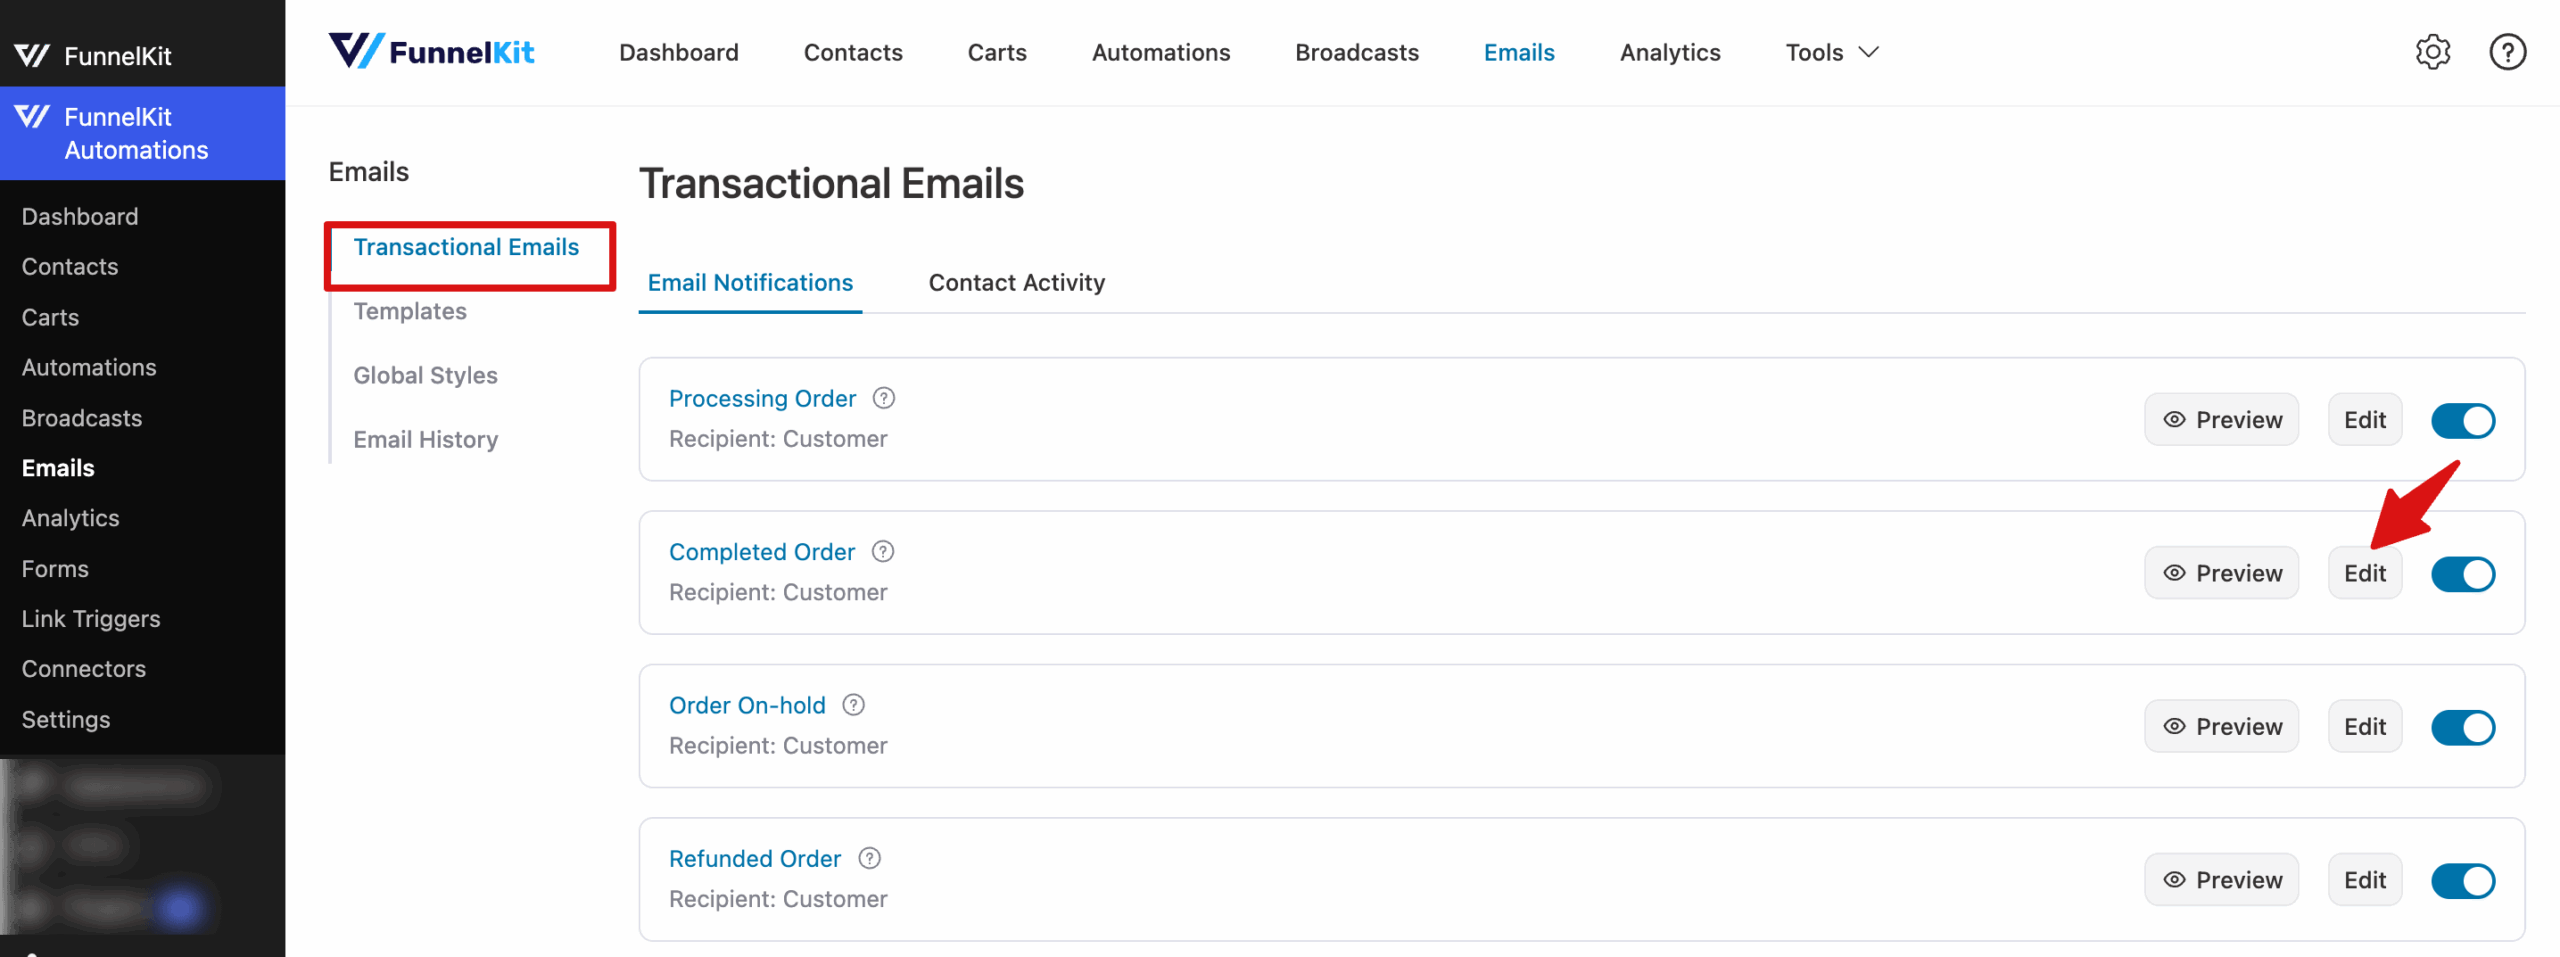Open Emails in top navigation
The height and width of the screenshot is (957, 2560).
[1518, 52]
